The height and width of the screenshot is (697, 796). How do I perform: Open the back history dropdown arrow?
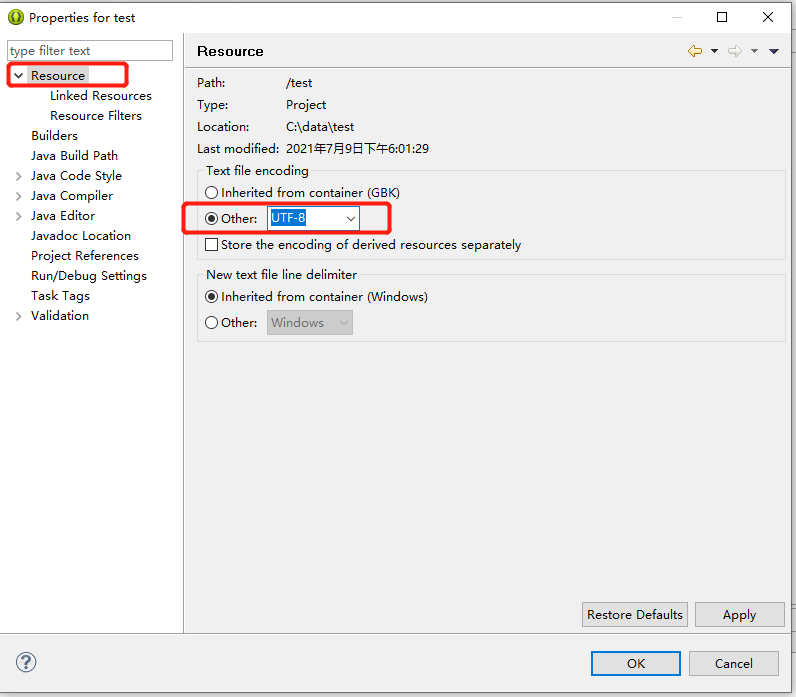[714, 51]
